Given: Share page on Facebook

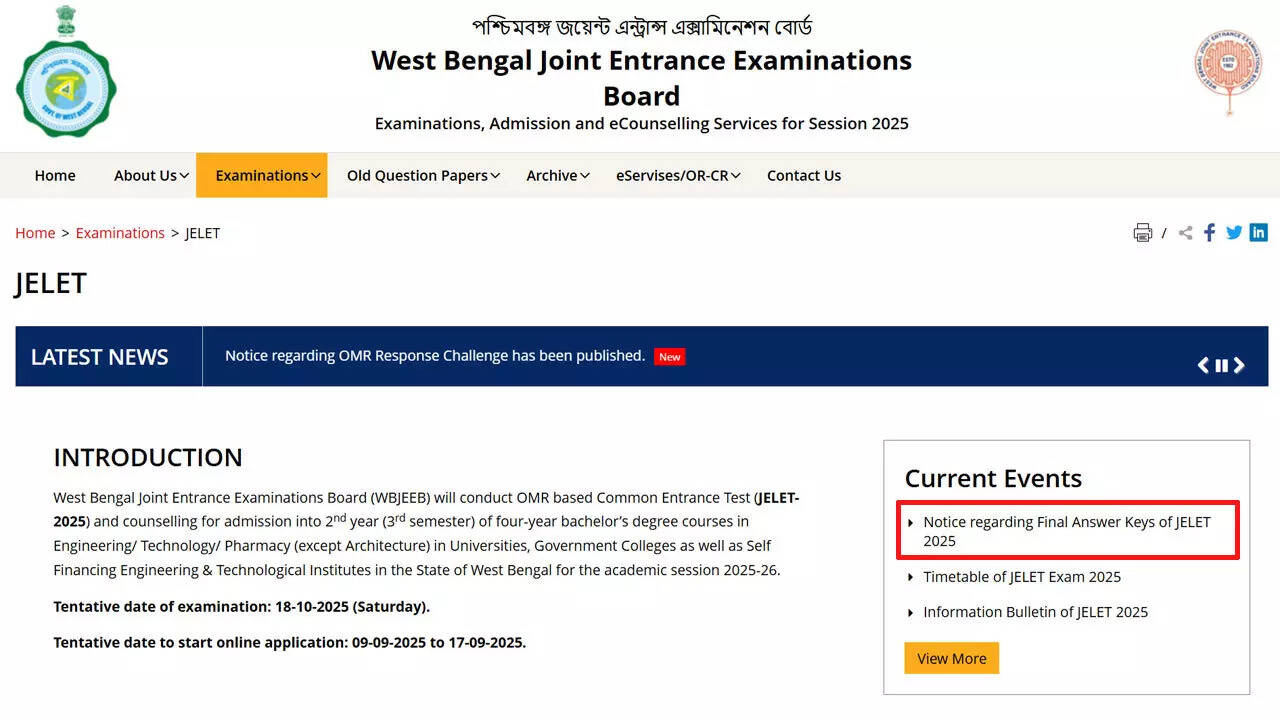Looking at the screenshot, I should (1210, 233).
